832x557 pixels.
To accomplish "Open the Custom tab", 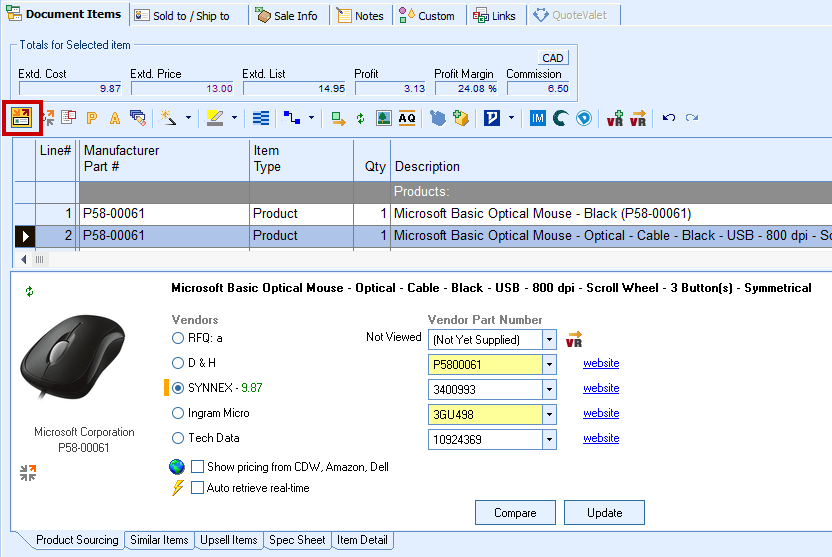I will coord(428,15).
